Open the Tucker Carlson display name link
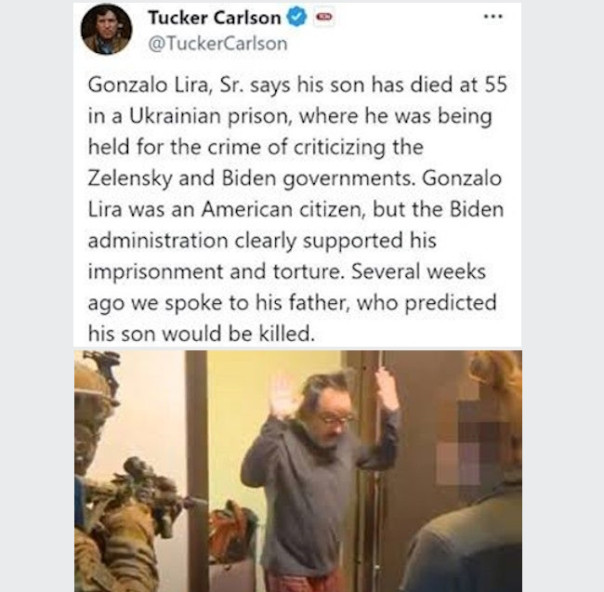 215,18
